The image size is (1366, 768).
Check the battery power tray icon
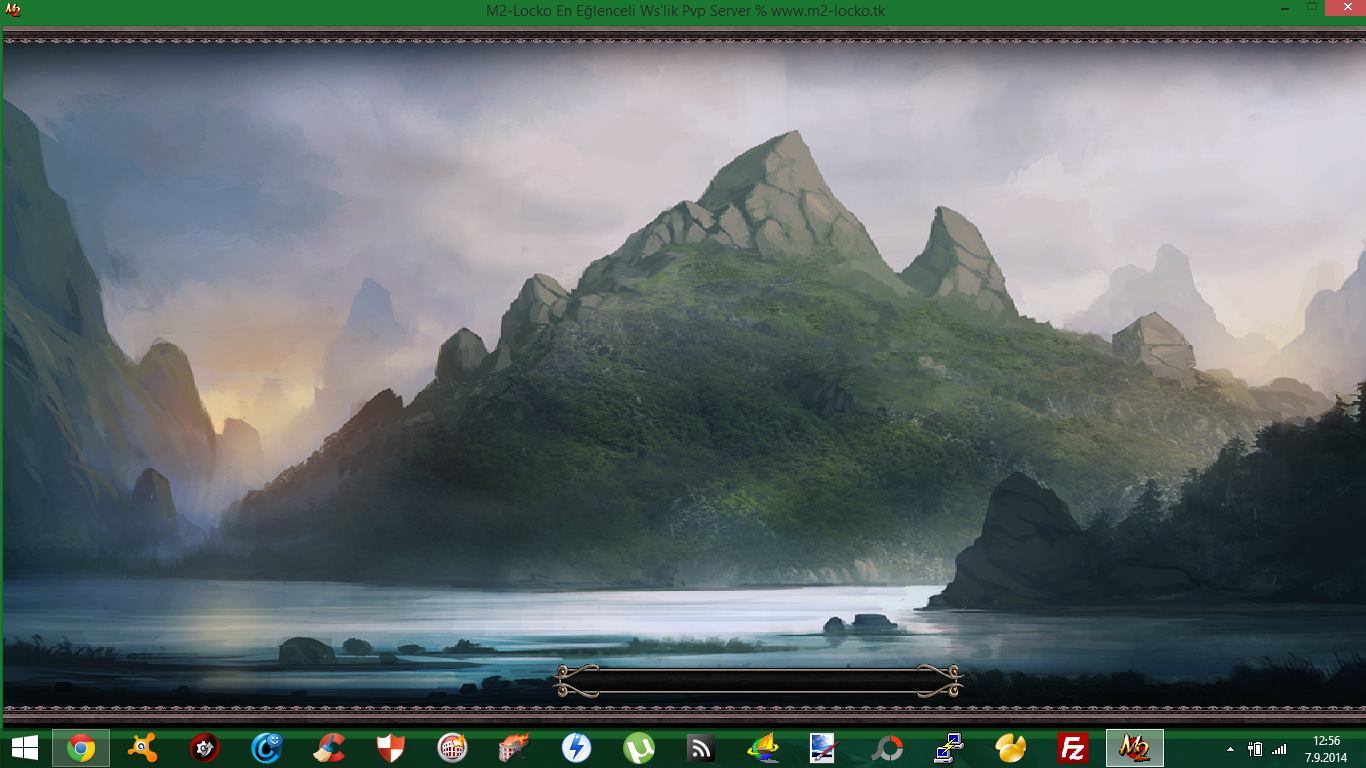coord(1255,749)
